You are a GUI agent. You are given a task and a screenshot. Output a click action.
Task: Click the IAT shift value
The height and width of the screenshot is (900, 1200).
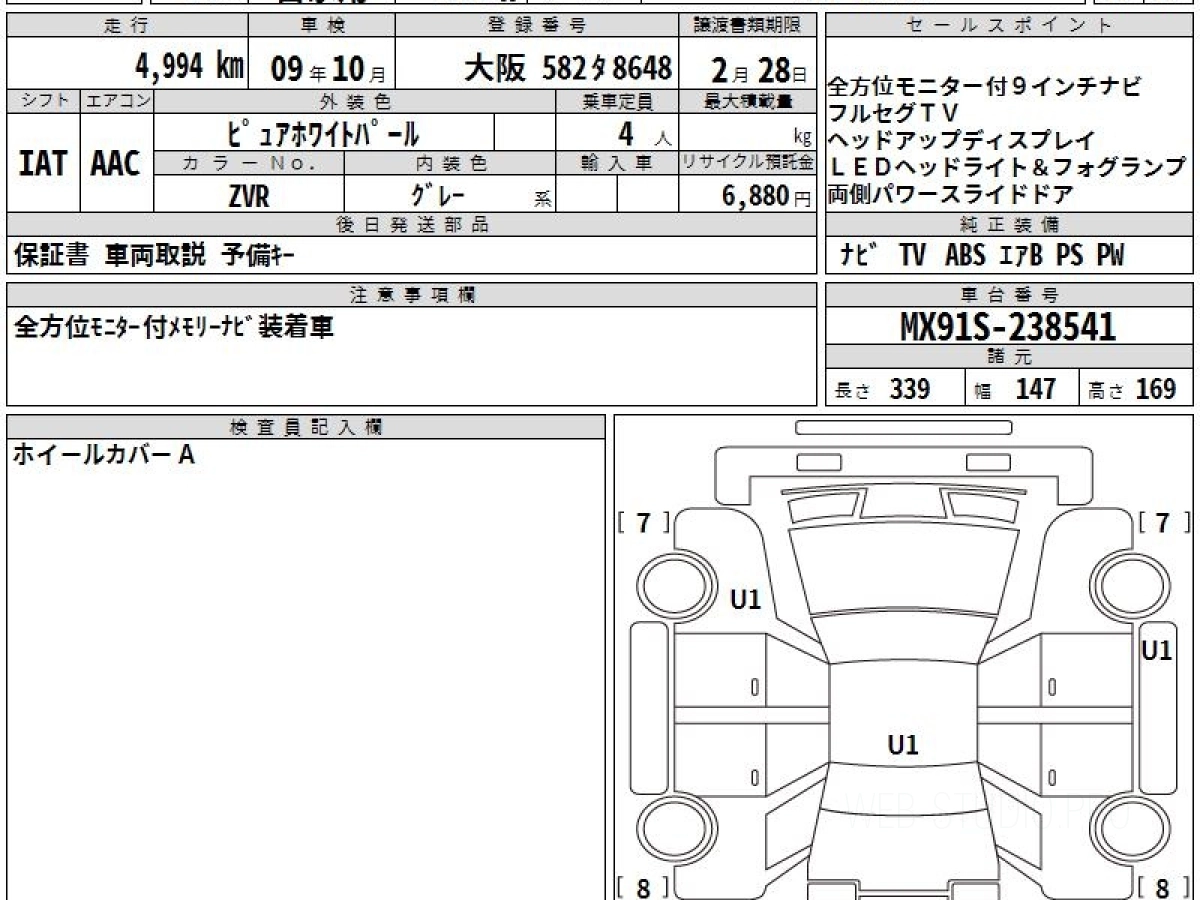pos(43,164)
